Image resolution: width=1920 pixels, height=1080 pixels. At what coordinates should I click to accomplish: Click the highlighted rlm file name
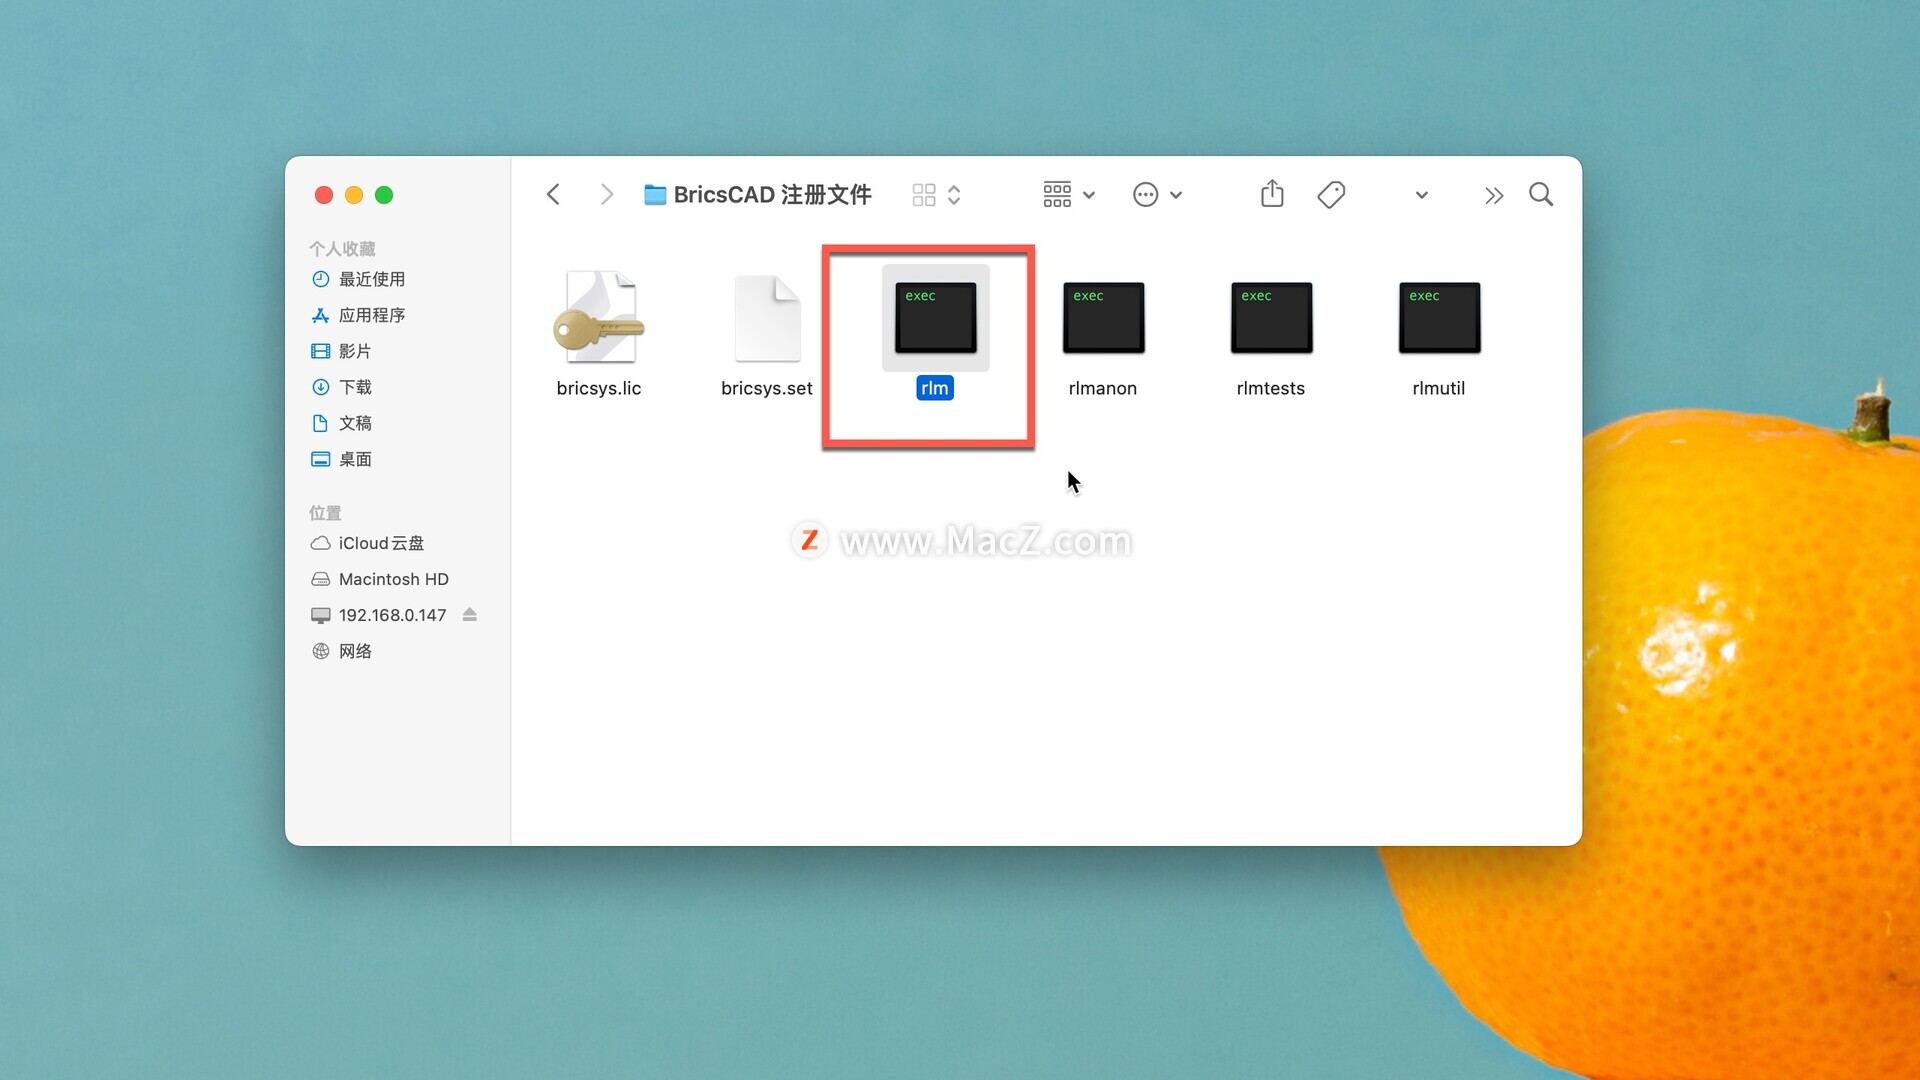[935, 388]
